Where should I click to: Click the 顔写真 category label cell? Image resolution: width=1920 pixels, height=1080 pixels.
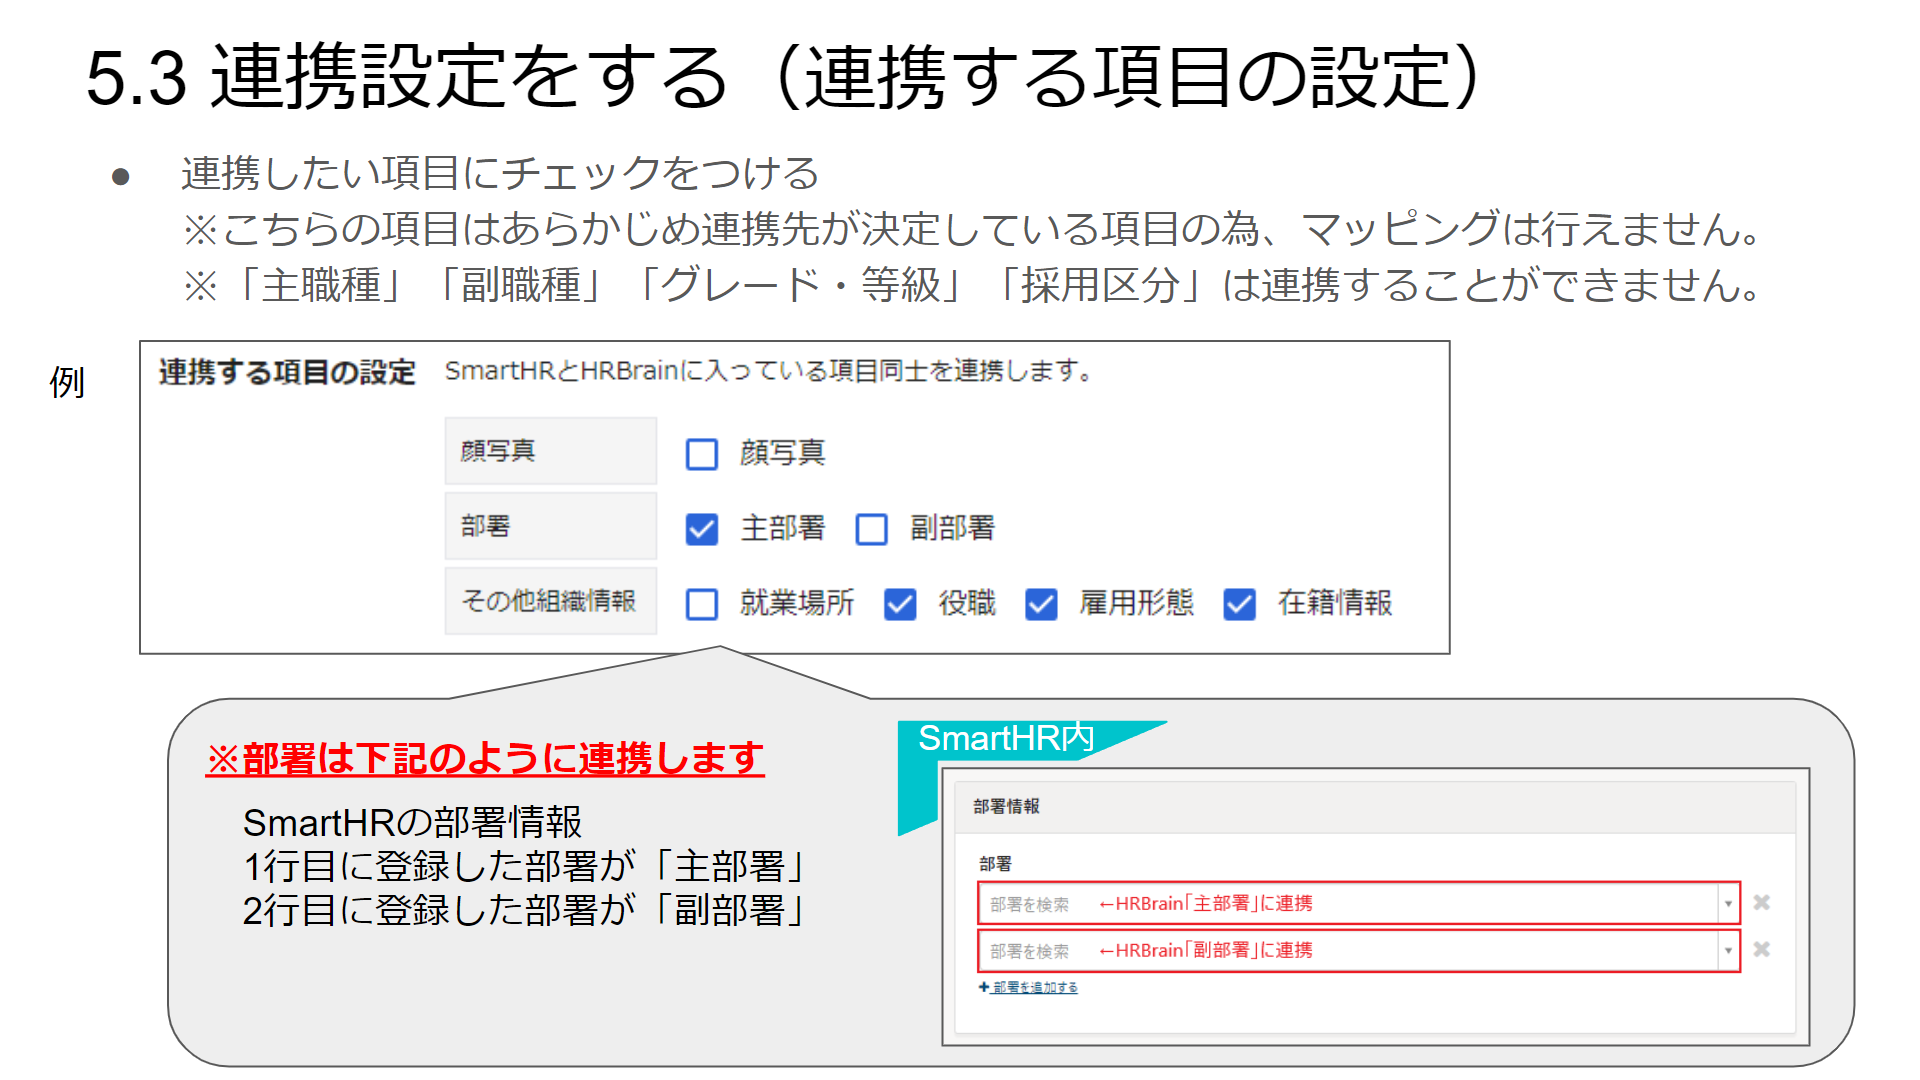(x=551, y=451)
